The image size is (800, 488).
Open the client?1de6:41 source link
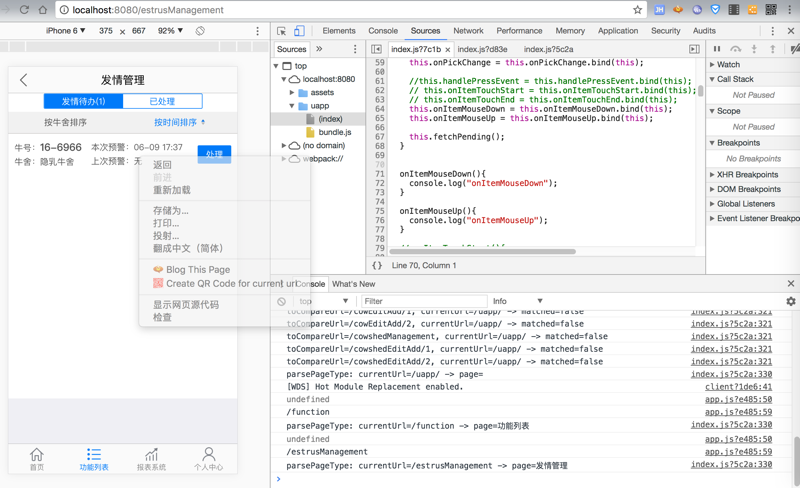pyautogui.click(x=738, y=387)
